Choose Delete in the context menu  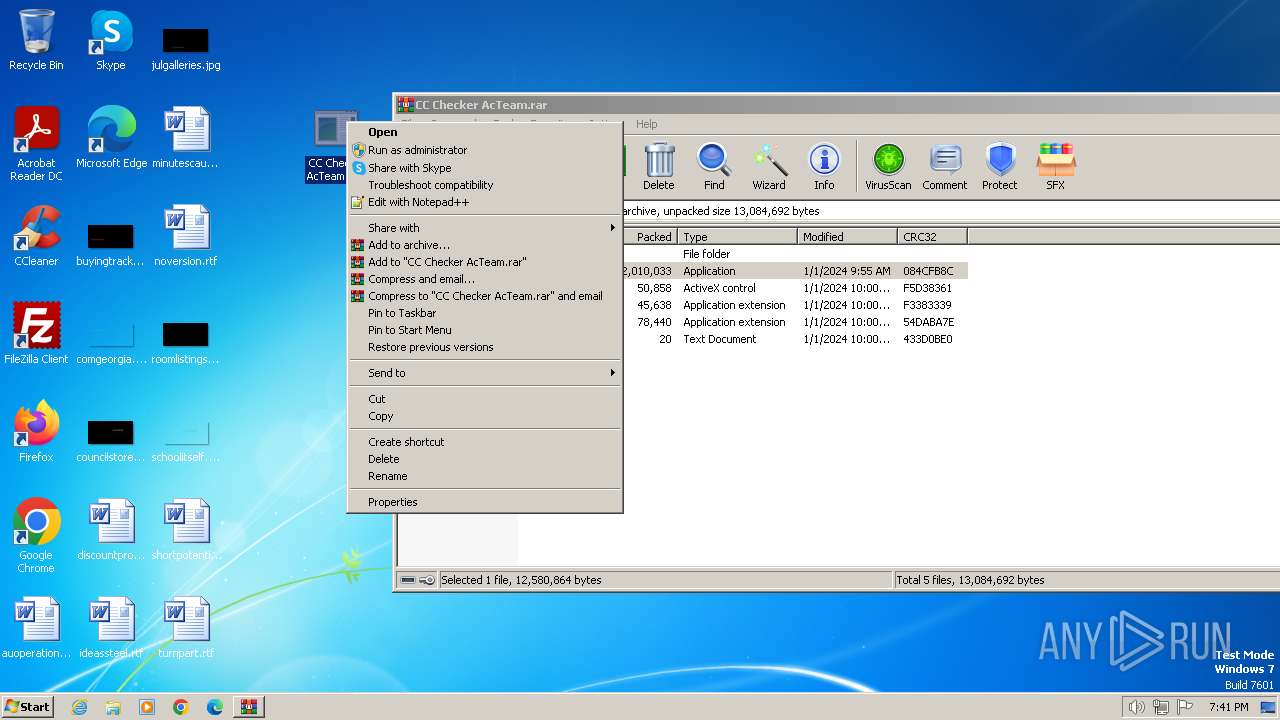click(485, 459)
